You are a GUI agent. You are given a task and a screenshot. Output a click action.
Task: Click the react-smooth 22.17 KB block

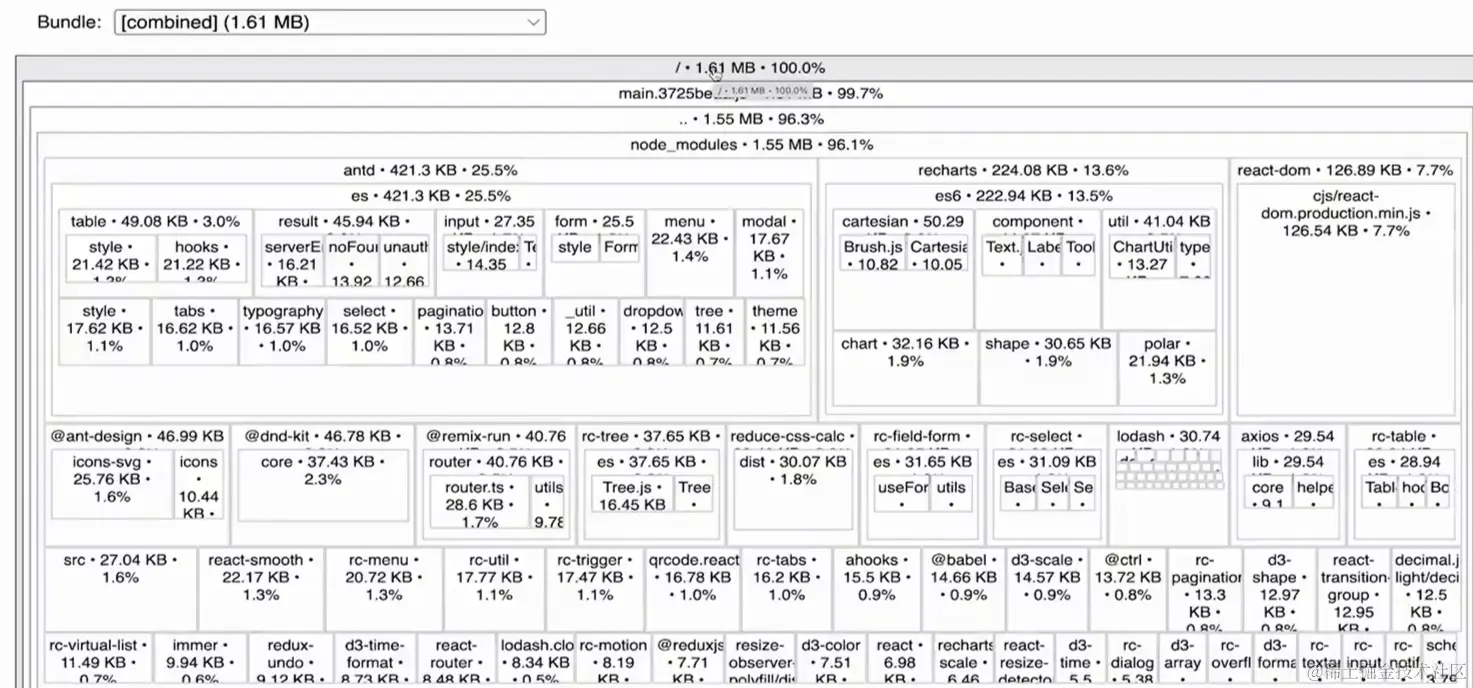(x=261, y=588)
